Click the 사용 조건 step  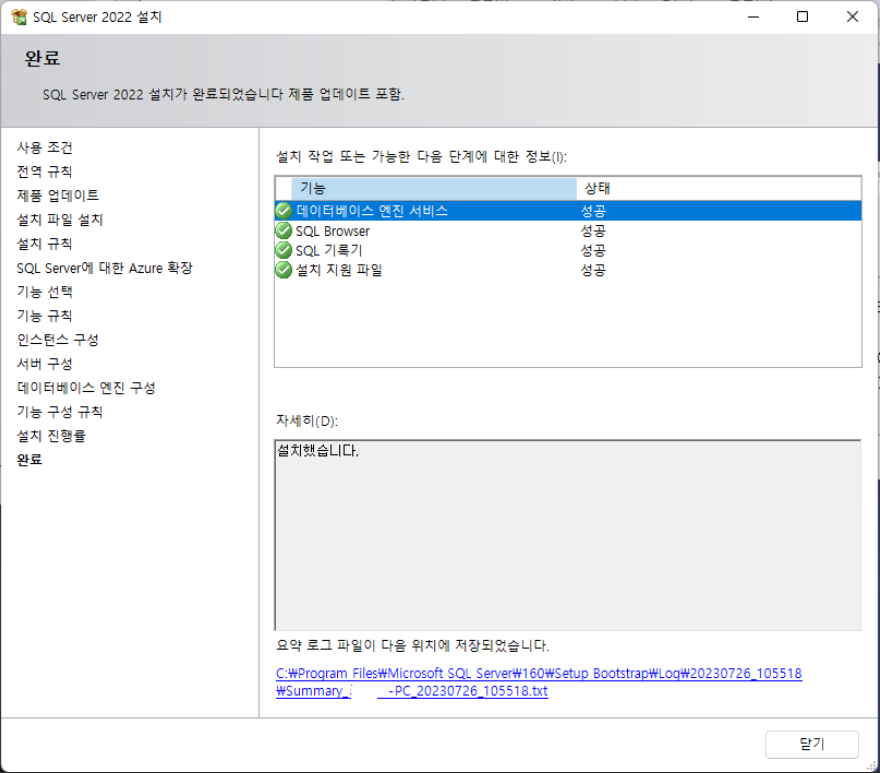44,148
